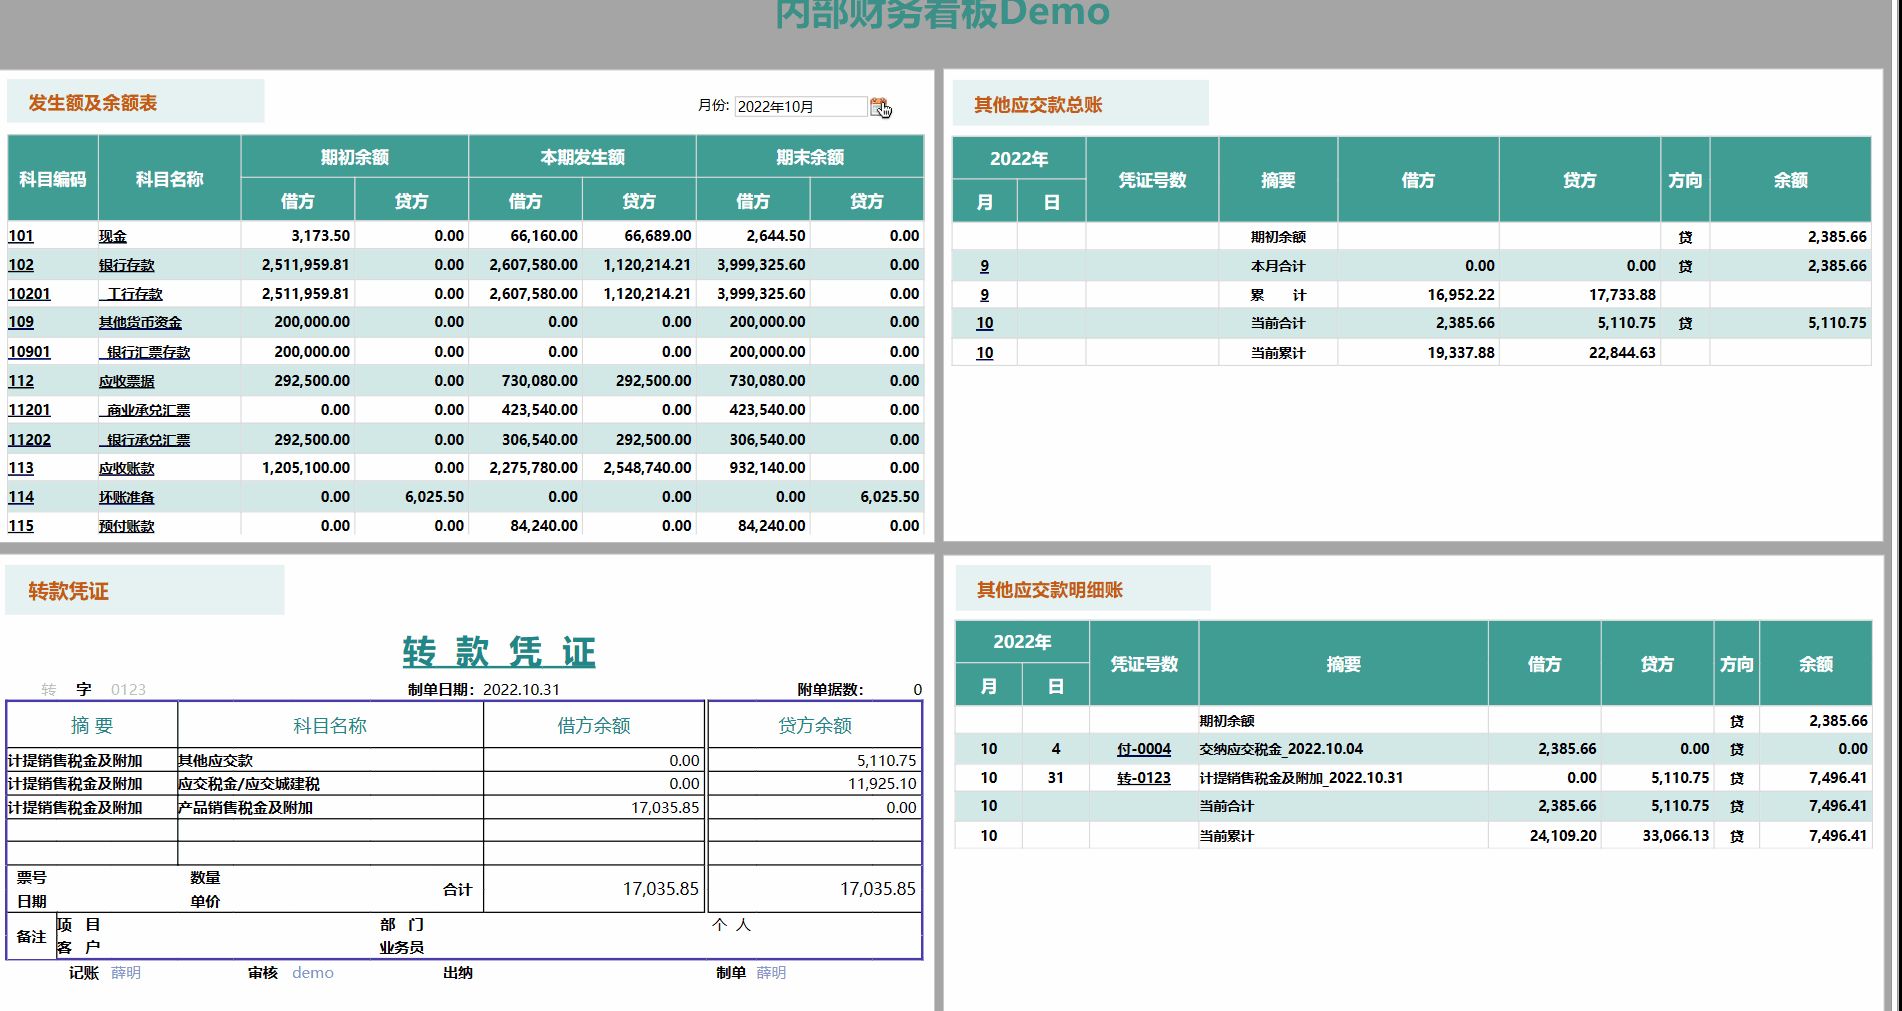Open account code 115 link
Viewport: 1902px width, 1011px height.
[x=21, y=526]
